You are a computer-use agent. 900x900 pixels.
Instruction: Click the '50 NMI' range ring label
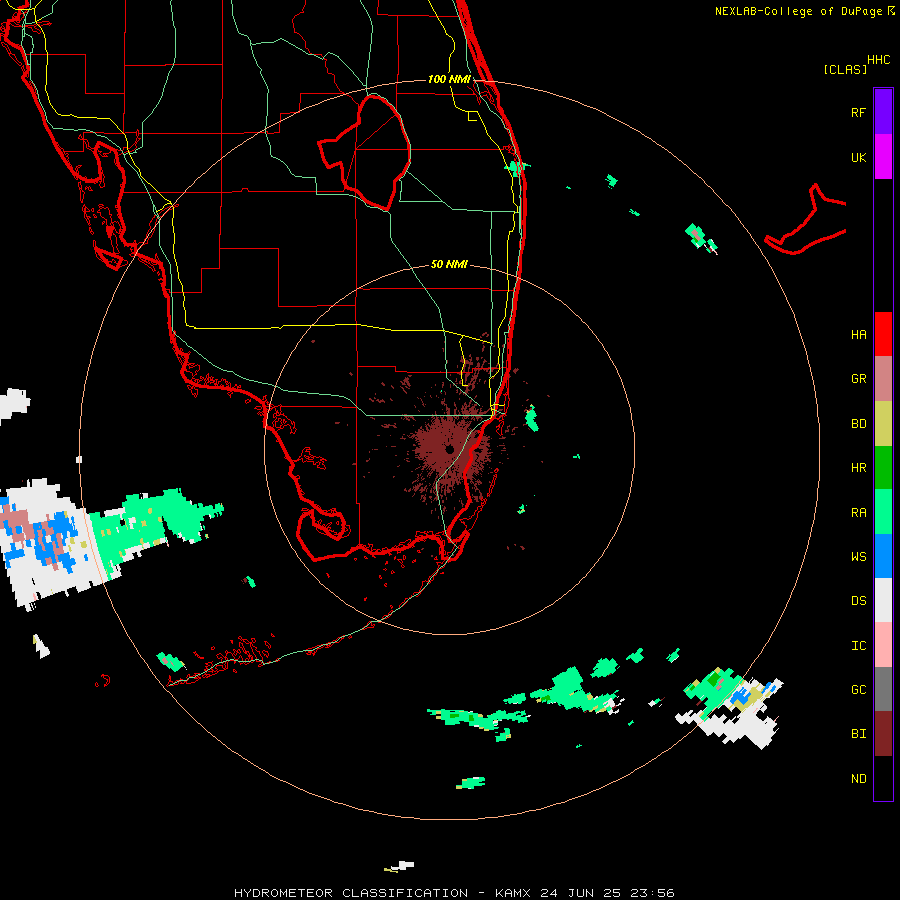(449, 264)
